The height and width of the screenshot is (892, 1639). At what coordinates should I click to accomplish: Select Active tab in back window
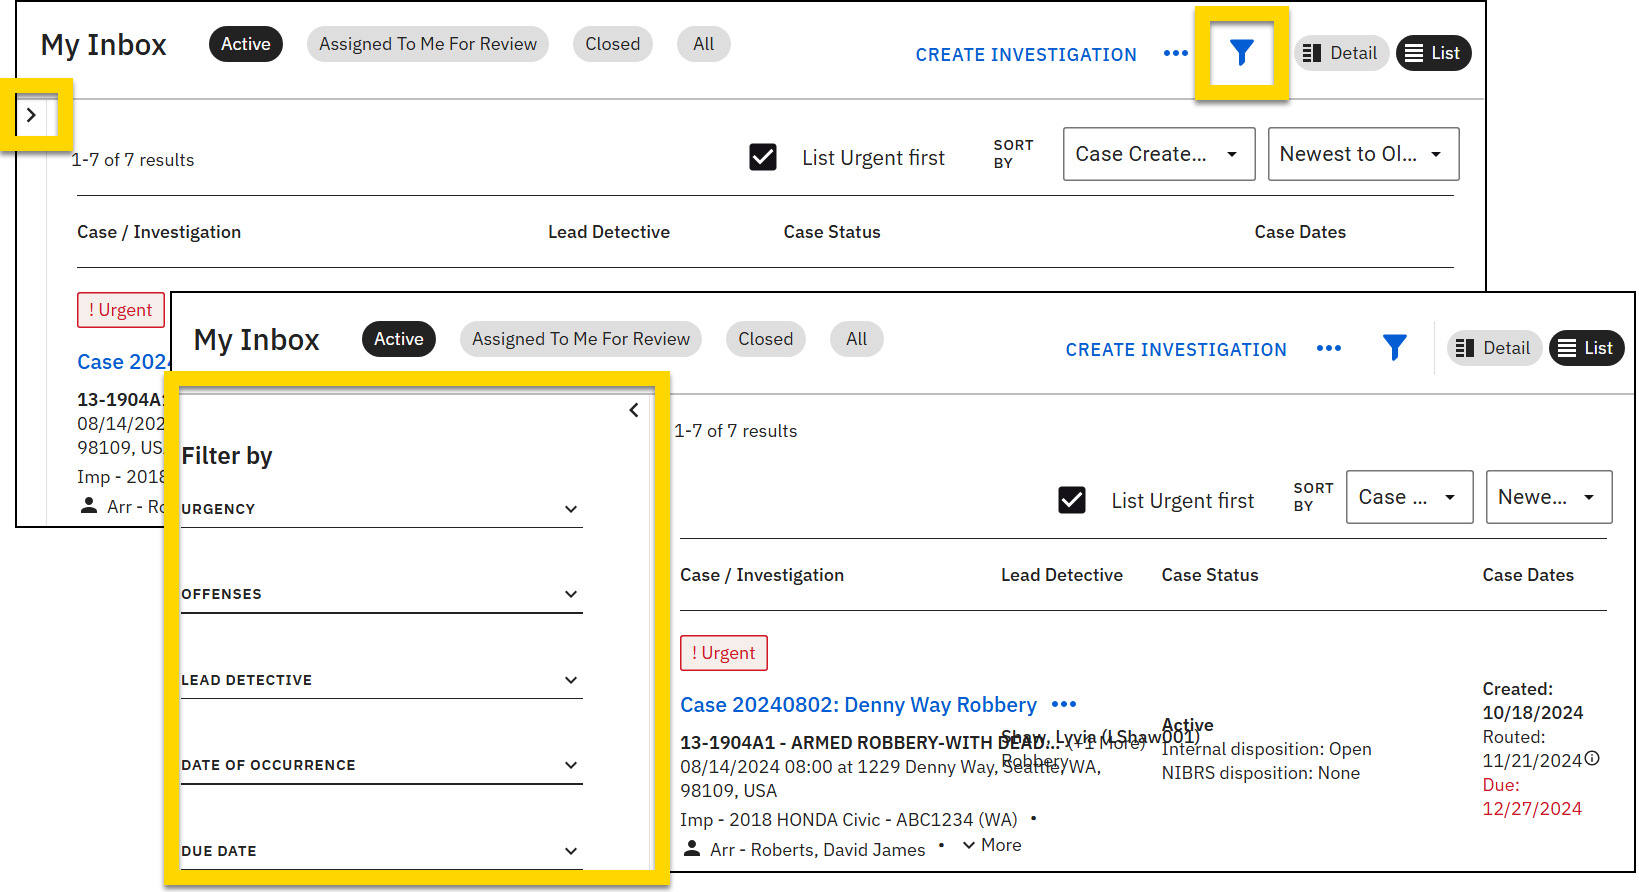(x=245, y=44)
